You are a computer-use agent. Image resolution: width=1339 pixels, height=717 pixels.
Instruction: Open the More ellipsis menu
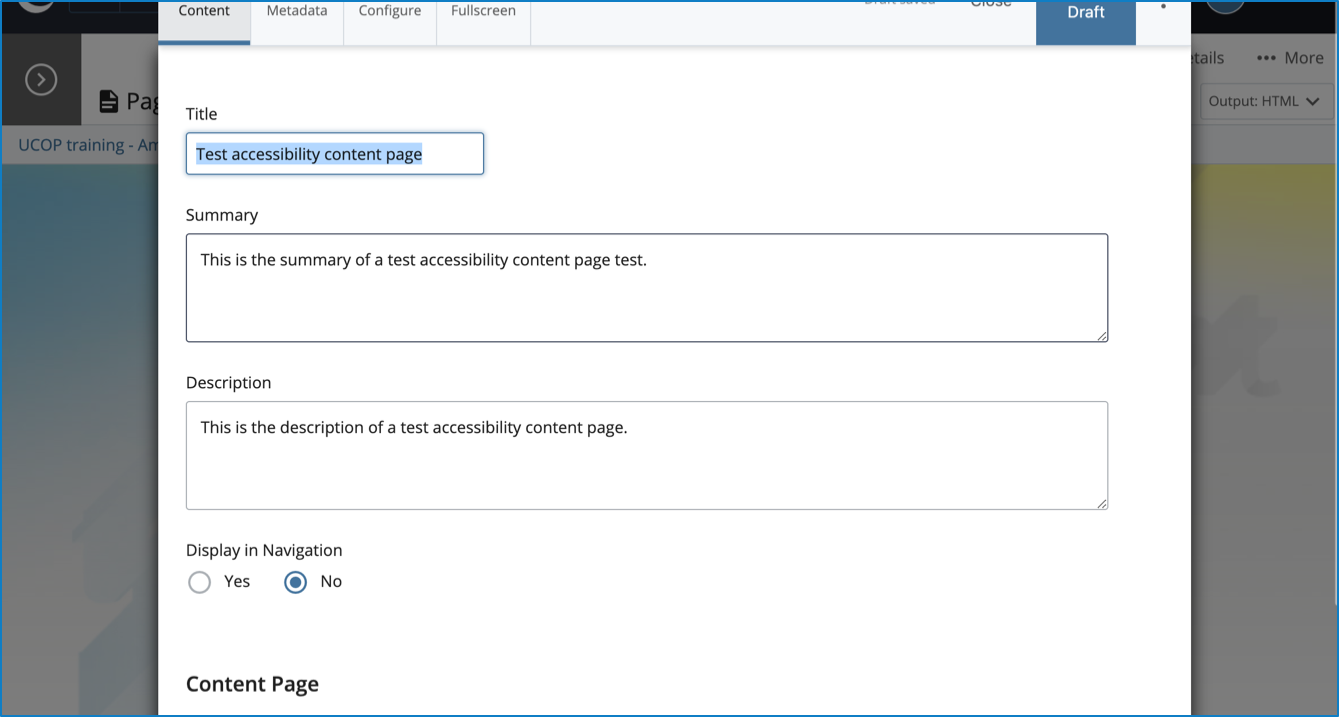tap(1290, 58)
